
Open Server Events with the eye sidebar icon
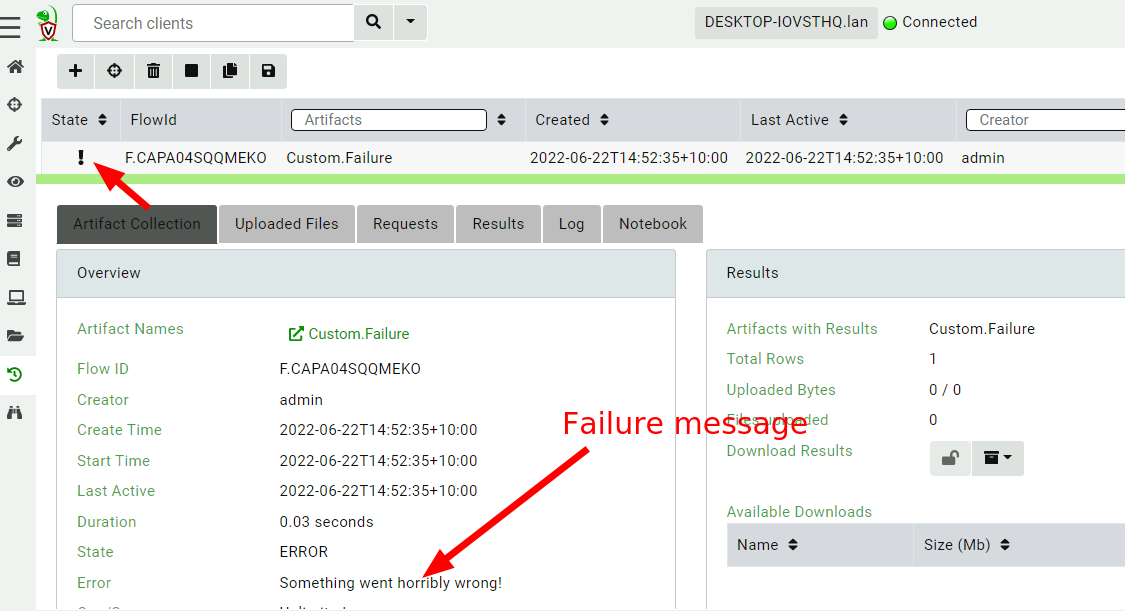(14, 181)
